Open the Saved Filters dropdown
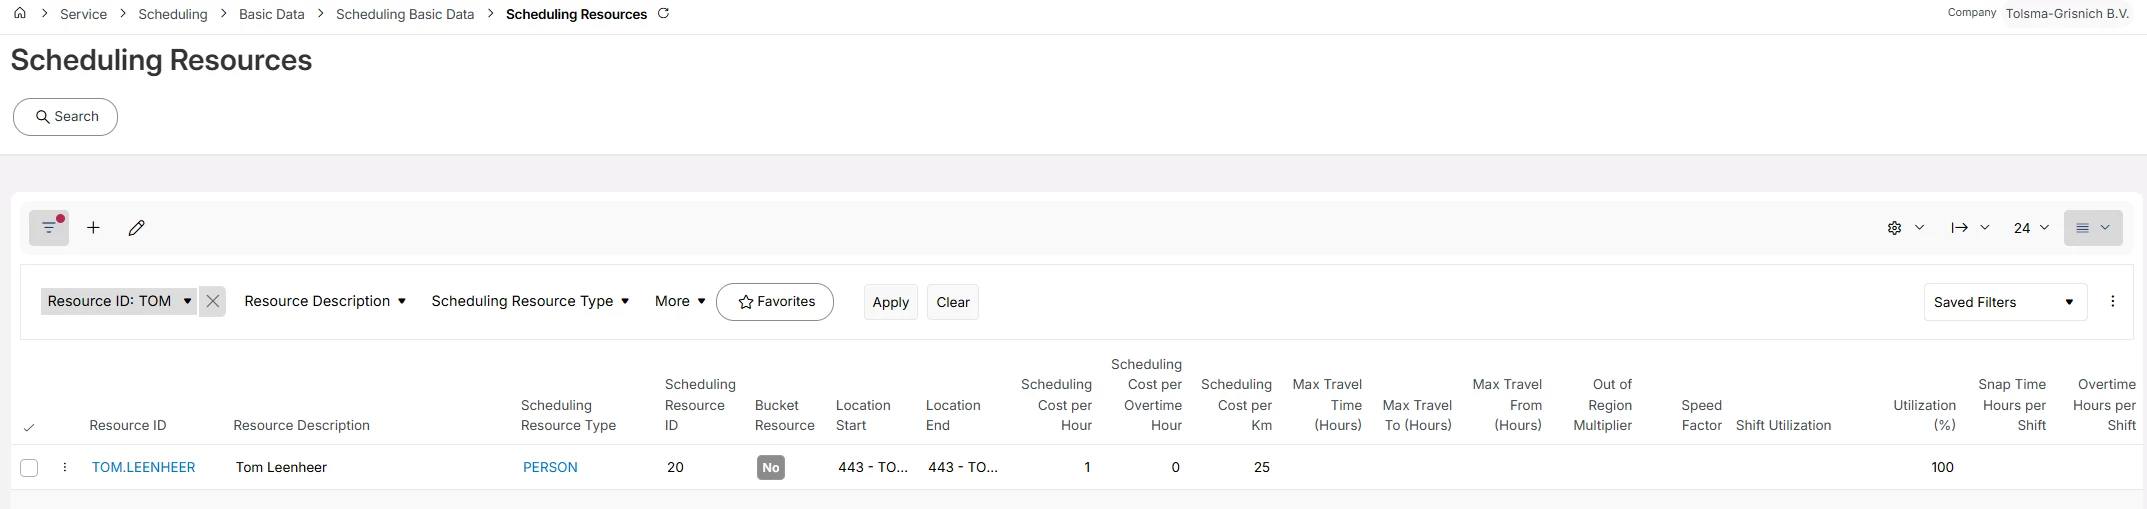Image resolution: width=2147 pixels, height=509 pixels. [x=2004, y=302]
